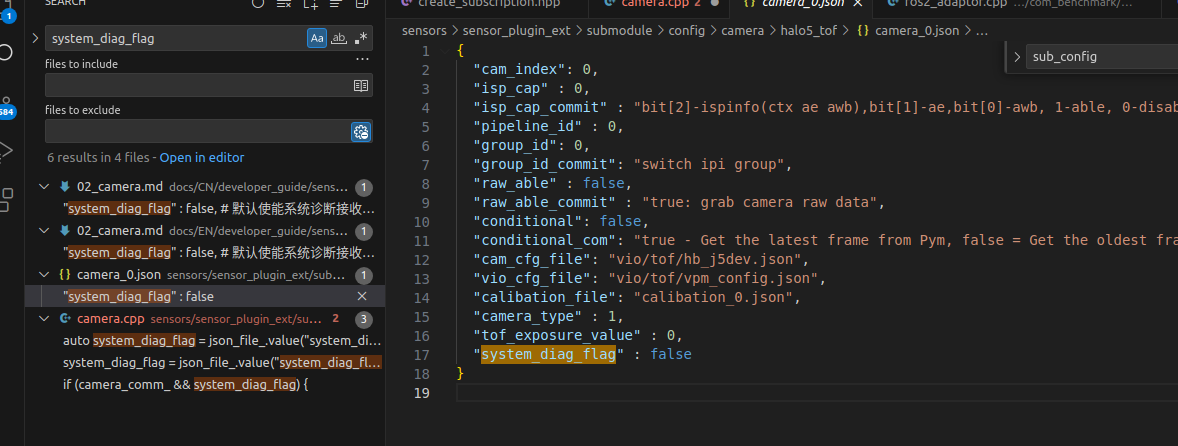Toggle Match Whole Word search option
Image resolution: width=1178 pixels, height=446 pixels.
[339, 38]
